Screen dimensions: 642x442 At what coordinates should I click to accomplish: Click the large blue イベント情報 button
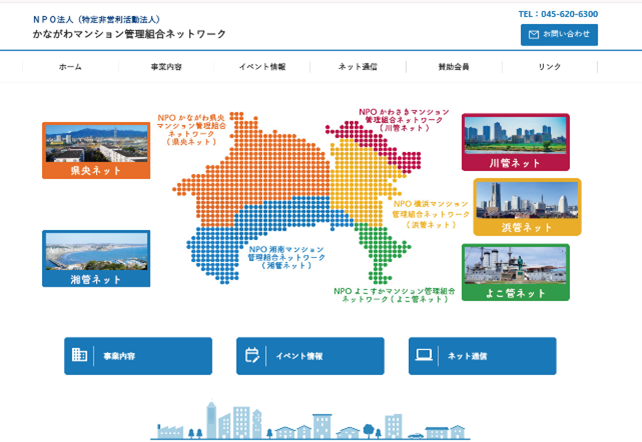[310, 356]
